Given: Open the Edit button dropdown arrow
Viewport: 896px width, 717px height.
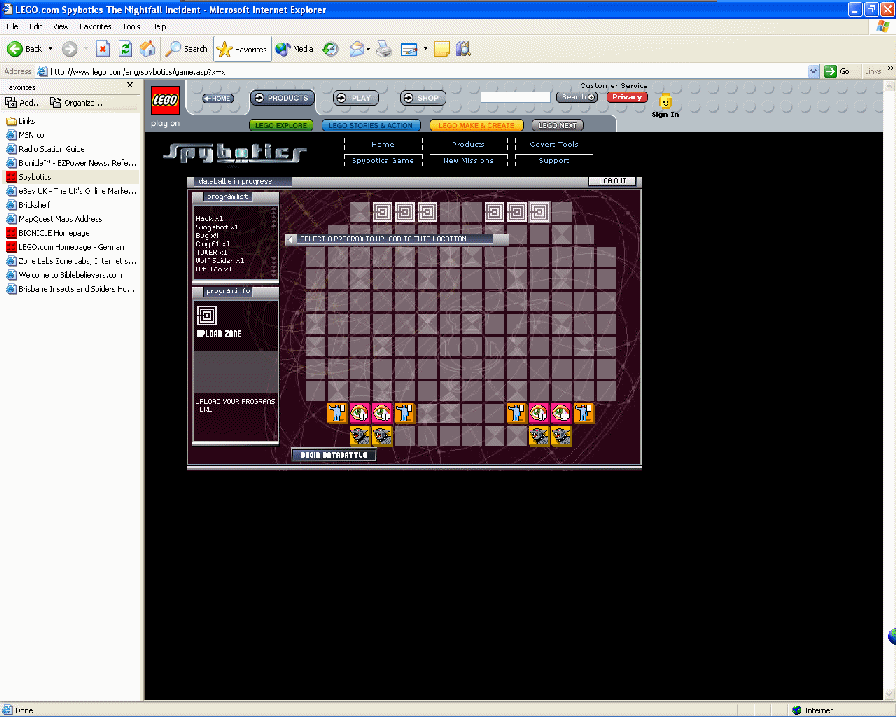Looking at the screenshot, I should click(x=425, y=49).
